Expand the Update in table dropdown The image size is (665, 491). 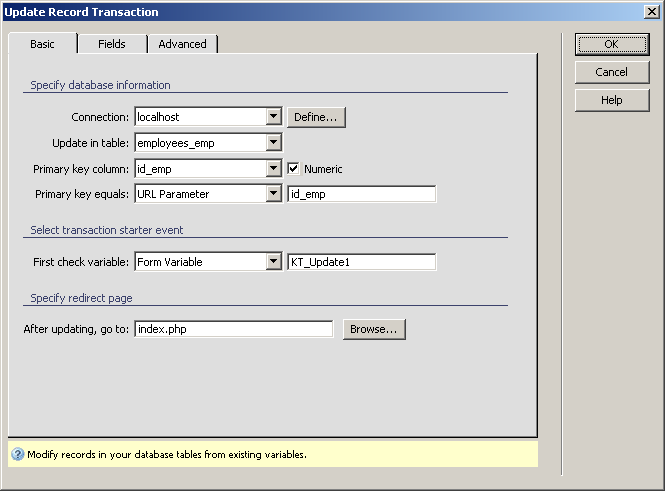(273, 143)
